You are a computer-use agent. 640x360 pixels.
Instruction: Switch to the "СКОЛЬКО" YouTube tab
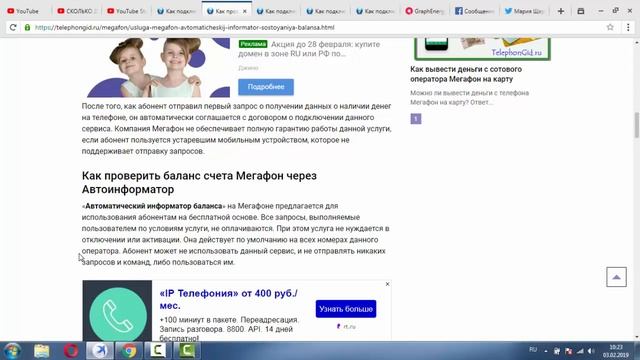point(77,11)
